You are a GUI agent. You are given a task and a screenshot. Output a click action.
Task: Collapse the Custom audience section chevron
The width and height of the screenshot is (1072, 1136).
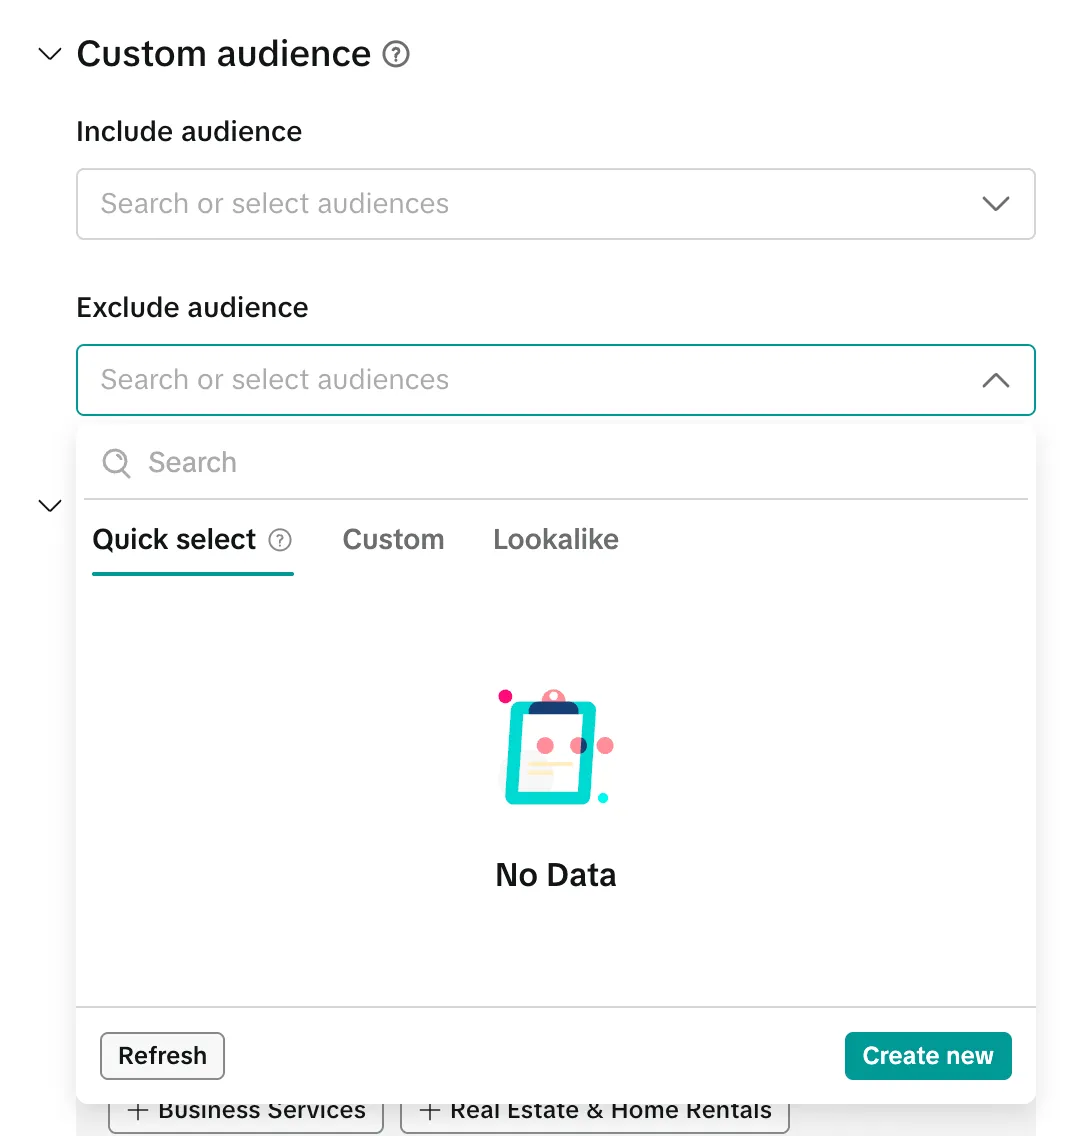tap(49, 54)
